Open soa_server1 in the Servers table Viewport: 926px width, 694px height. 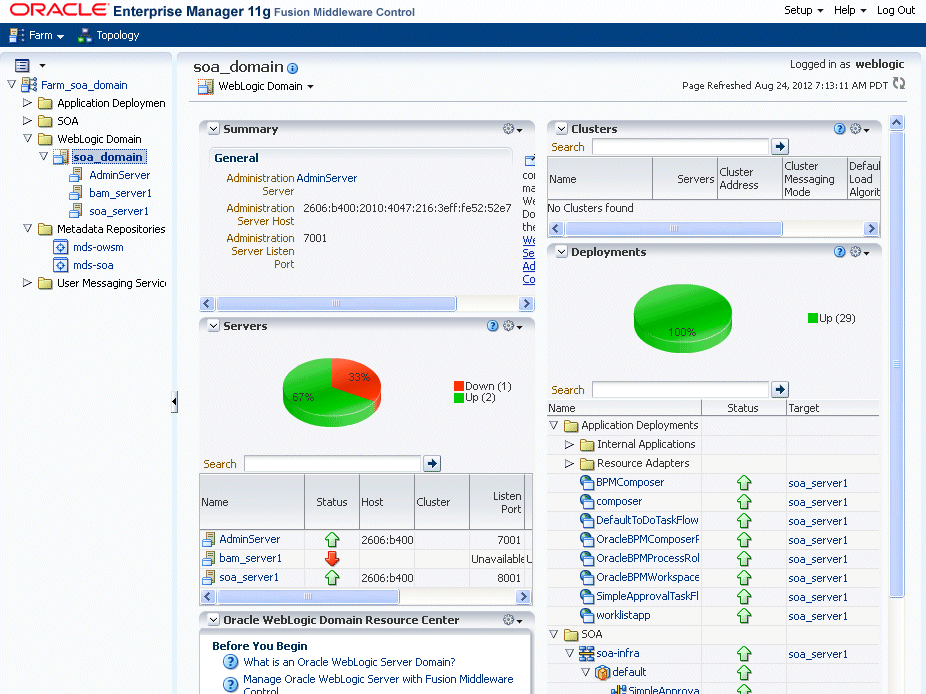(249, 577)
